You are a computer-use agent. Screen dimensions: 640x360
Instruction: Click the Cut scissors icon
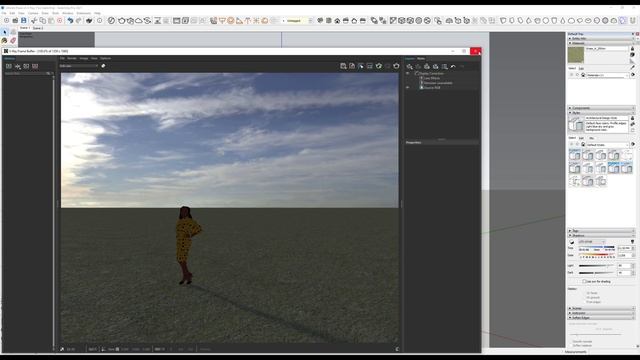coord(34,20)
